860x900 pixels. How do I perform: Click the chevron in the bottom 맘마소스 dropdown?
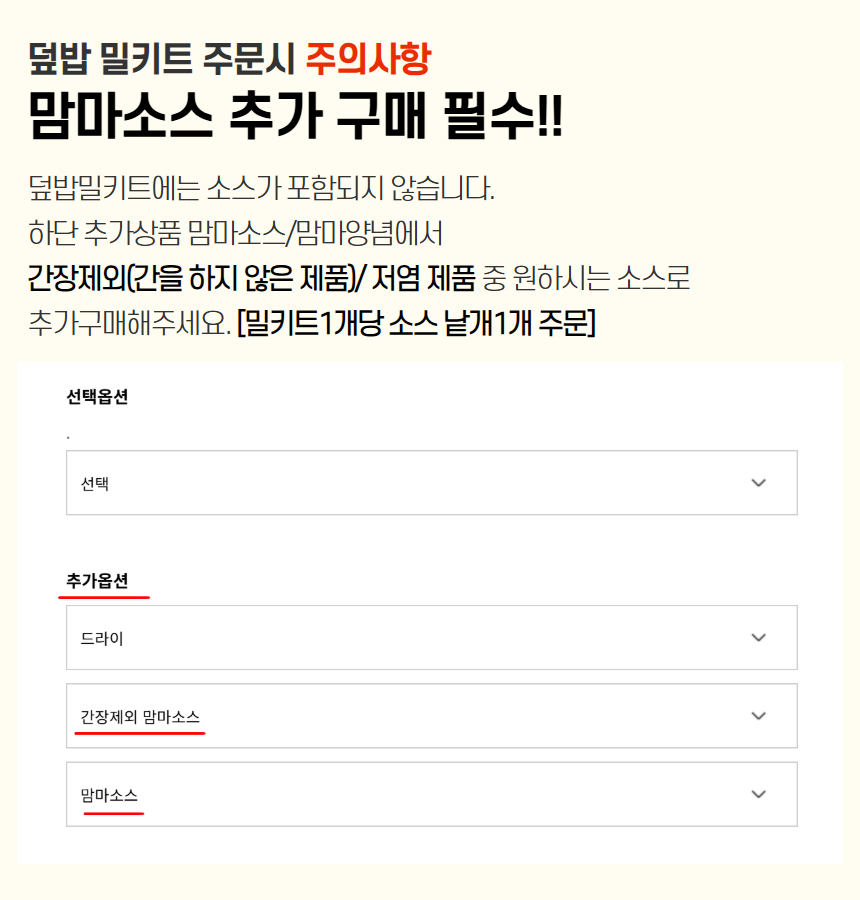tap(758, 794)
